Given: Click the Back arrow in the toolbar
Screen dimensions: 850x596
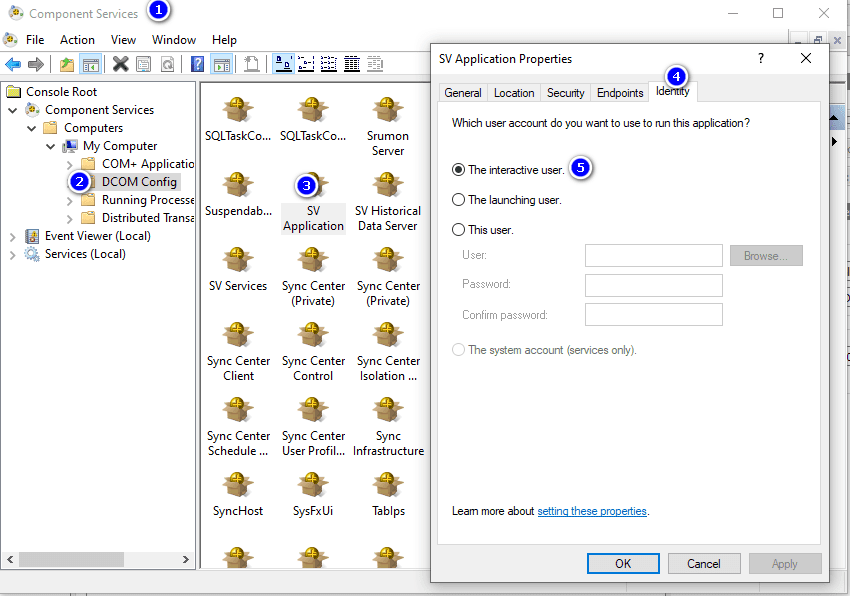Looking at the screenshot, I should [x=13, y=65].
